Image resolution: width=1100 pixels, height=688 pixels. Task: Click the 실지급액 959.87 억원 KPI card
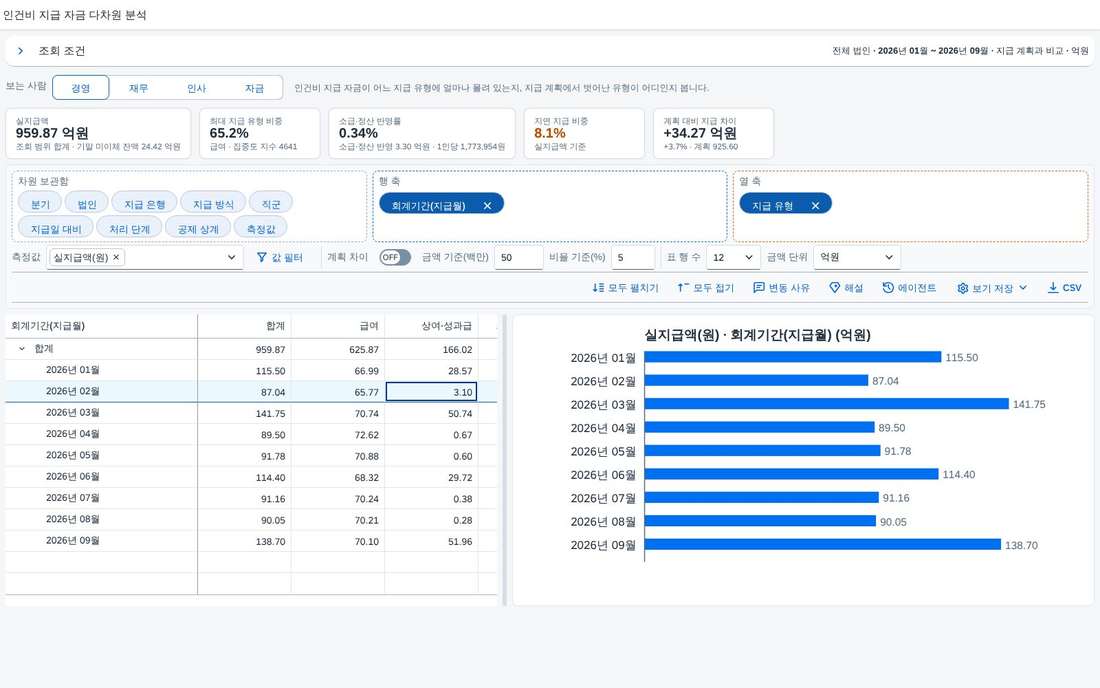(x=98, y=133)
